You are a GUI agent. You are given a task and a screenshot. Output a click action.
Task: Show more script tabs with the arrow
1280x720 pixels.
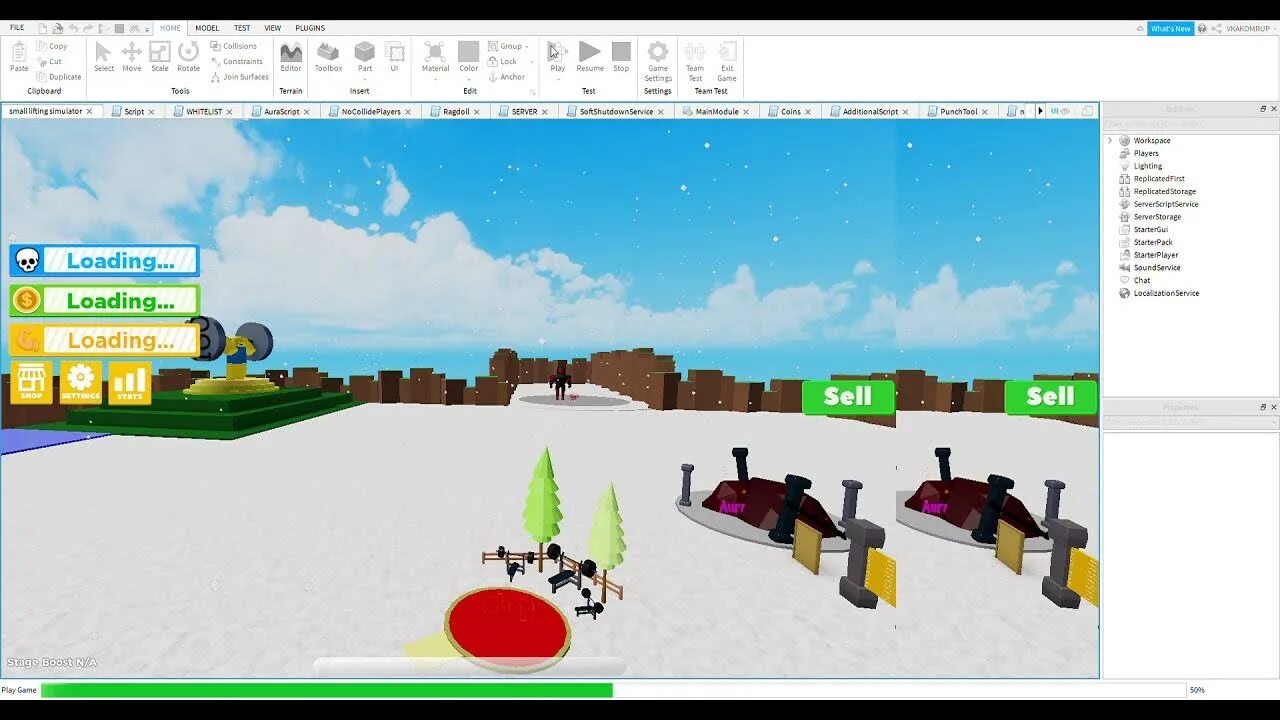[1040, 111]
